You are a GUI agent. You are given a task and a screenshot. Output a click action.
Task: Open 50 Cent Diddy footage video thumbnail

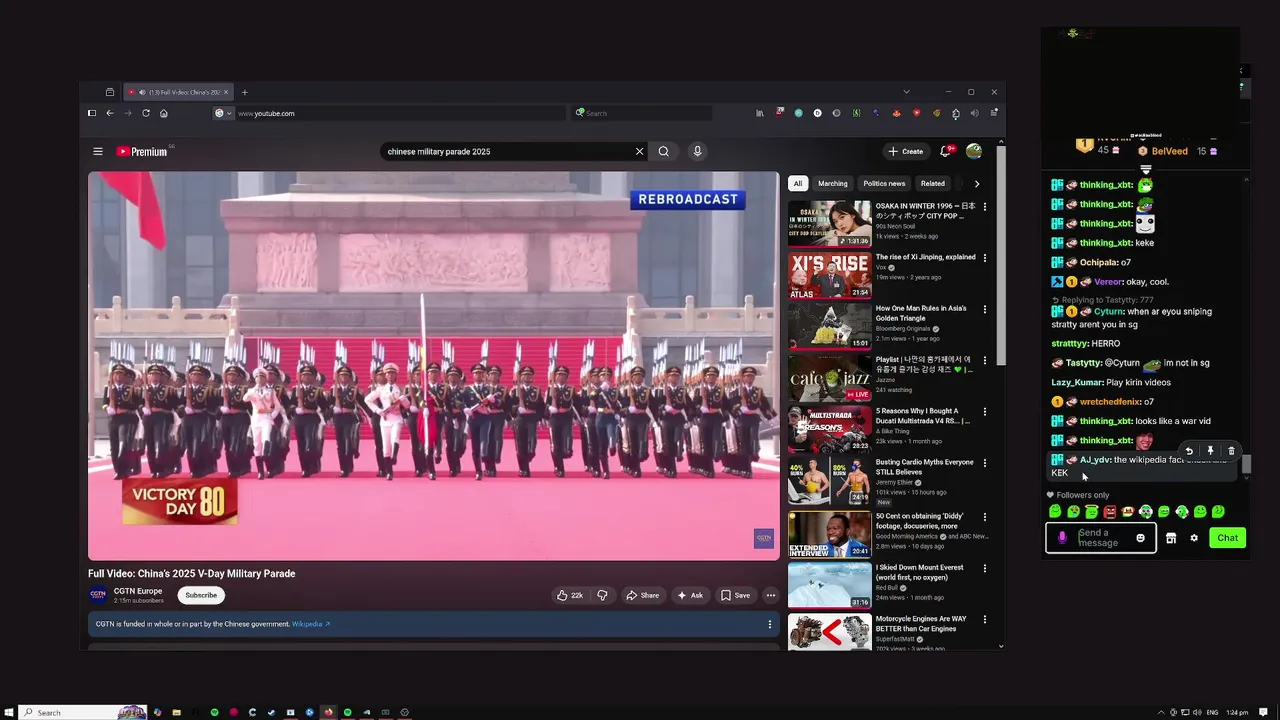click(x=829, y=534)
